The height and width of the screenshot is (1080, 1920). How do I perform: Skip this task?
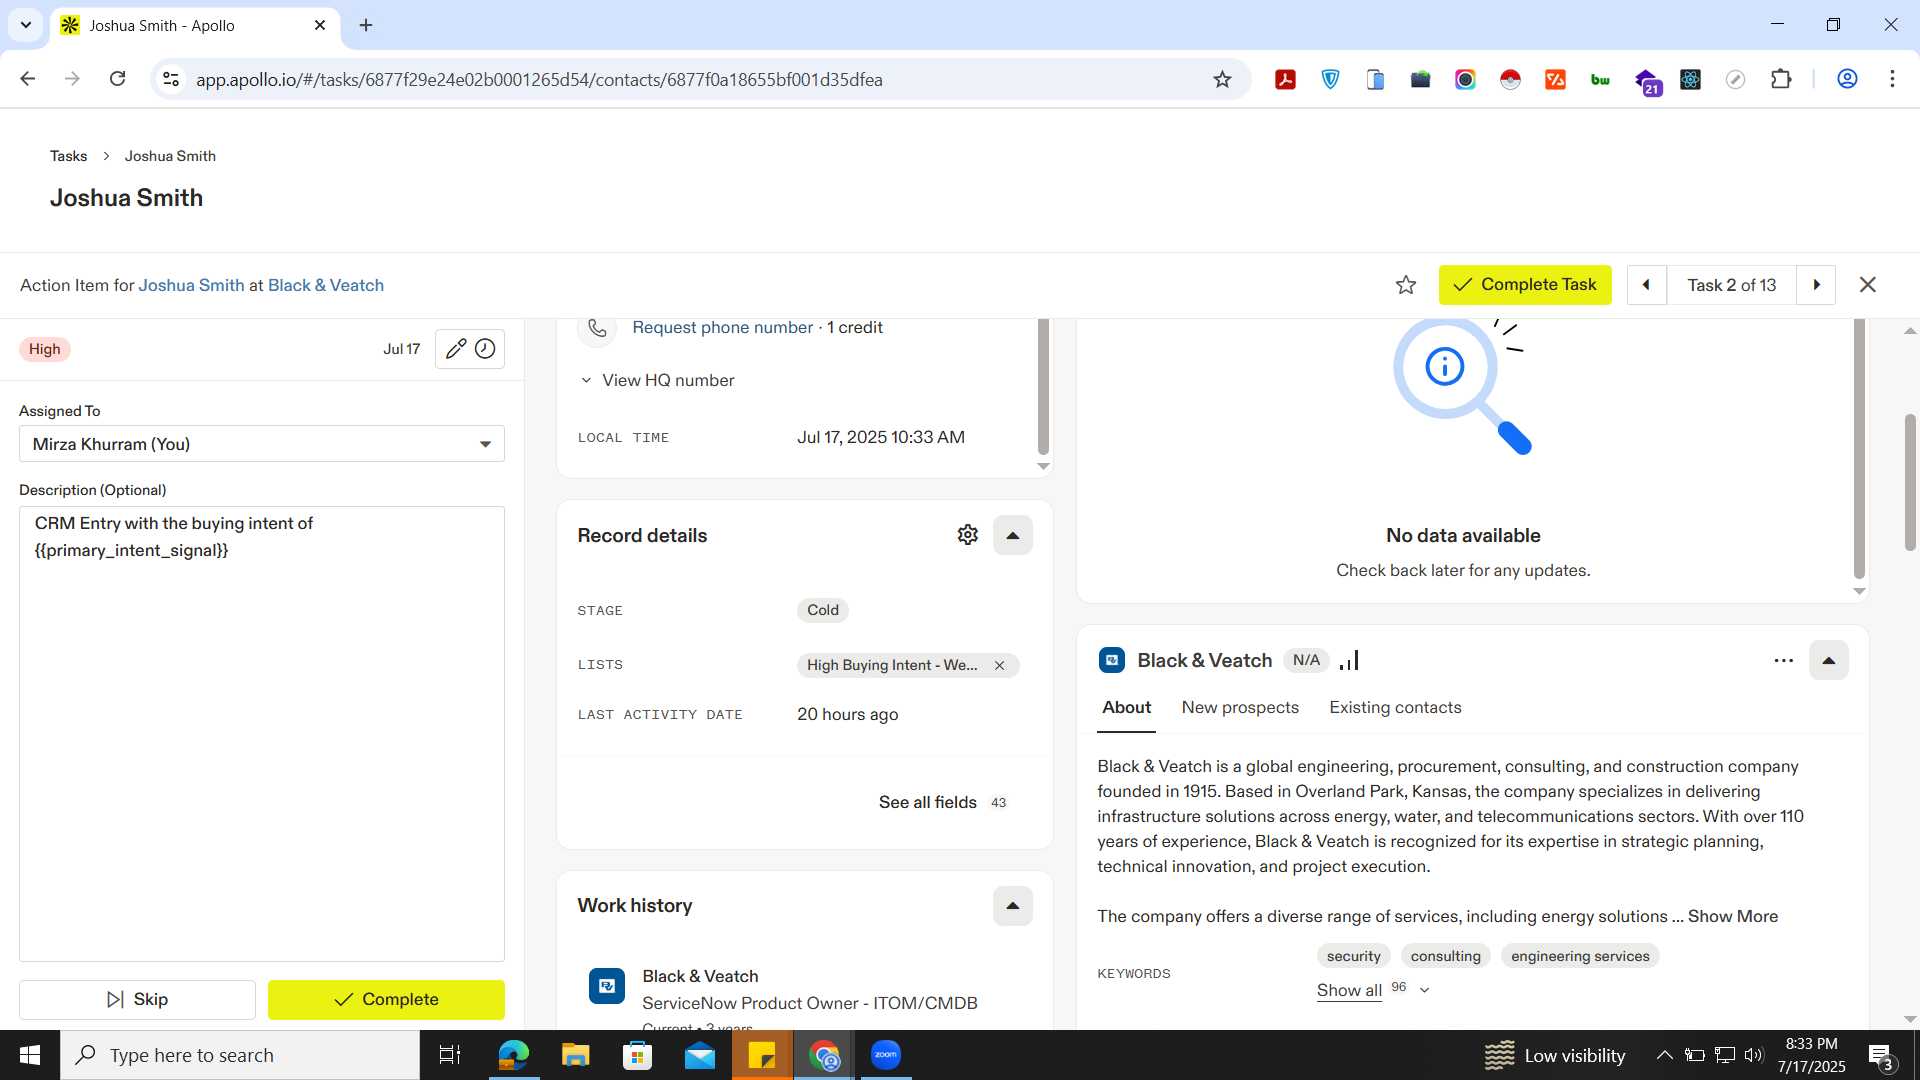[x=137, y=1000]
